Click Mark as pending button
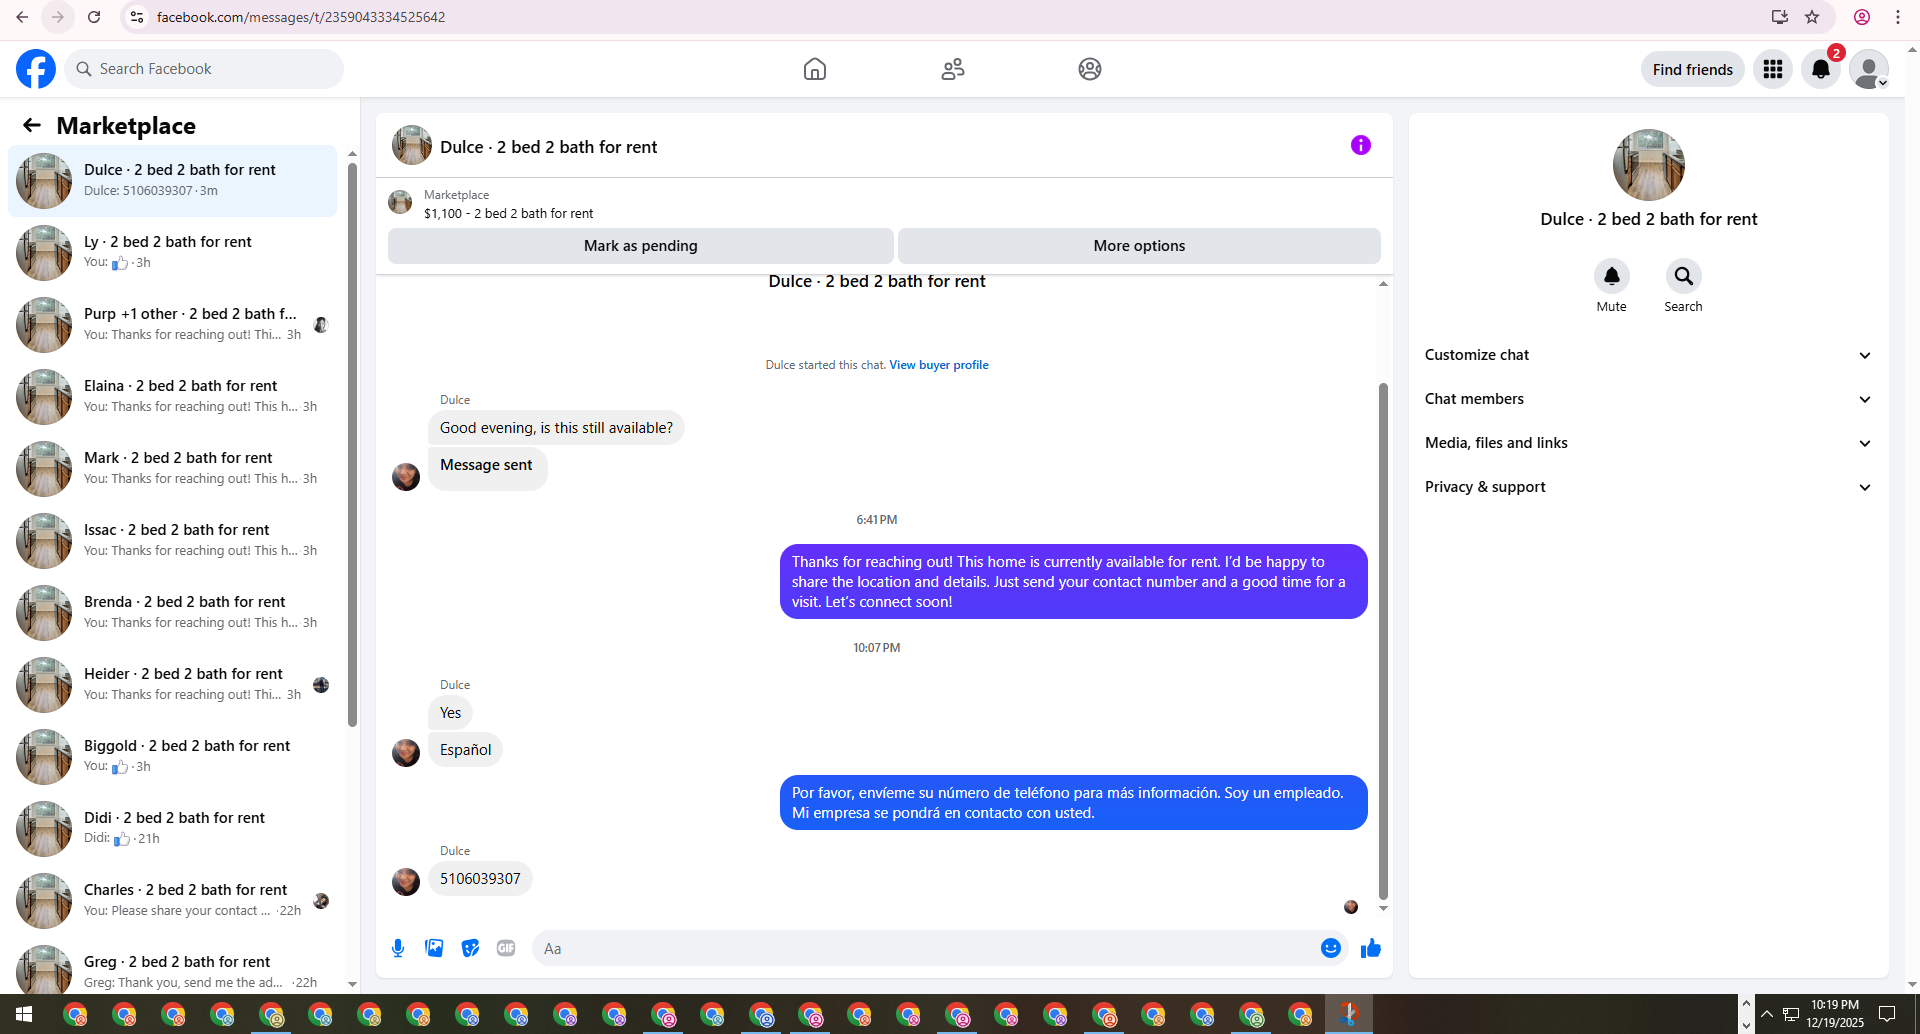Viewport: 1920px width, 1034px height. pos(640,246)
